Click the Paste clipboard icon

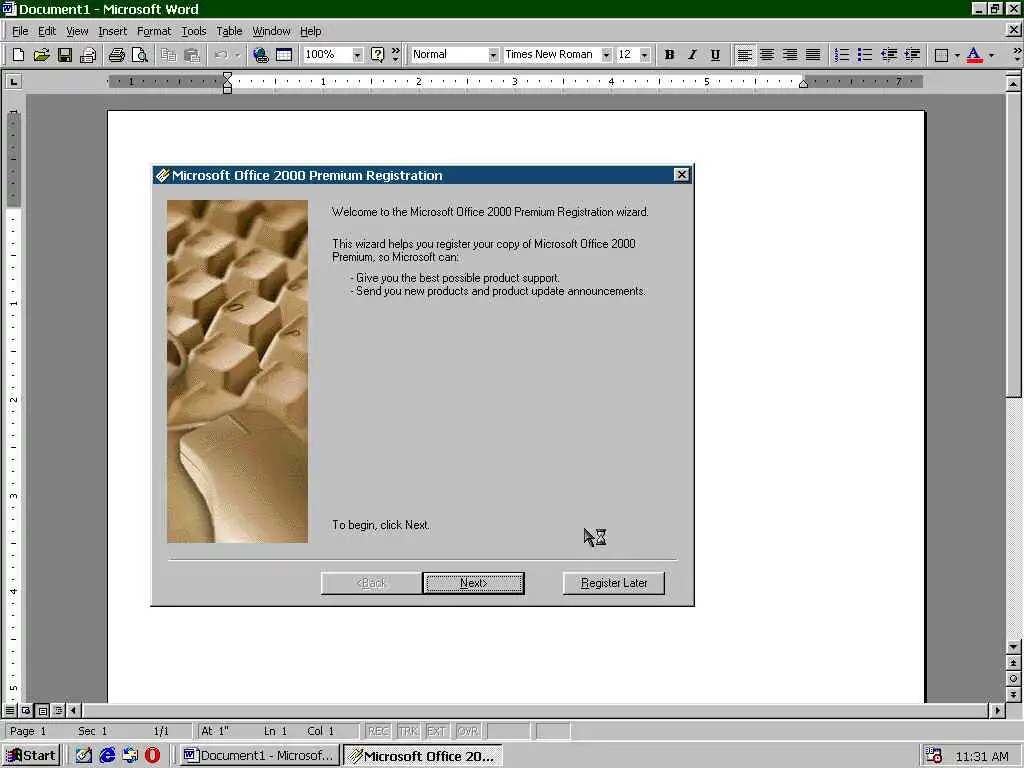[x=191, y=55]
